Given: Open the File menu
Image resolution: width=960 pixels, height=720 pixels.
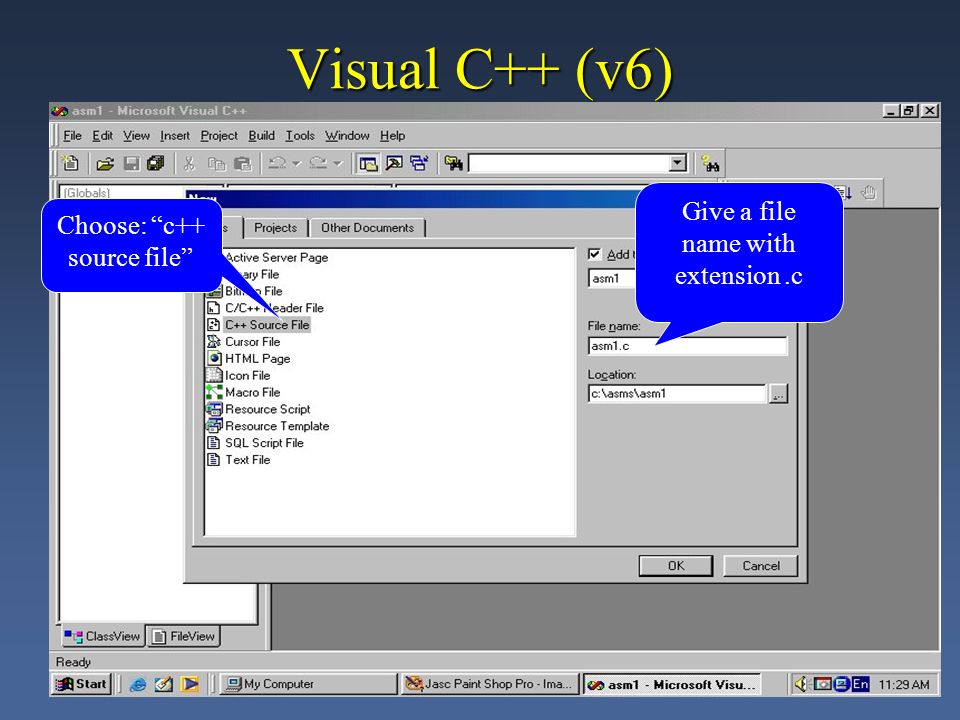Looking at the screenshot, I should 72,136.
